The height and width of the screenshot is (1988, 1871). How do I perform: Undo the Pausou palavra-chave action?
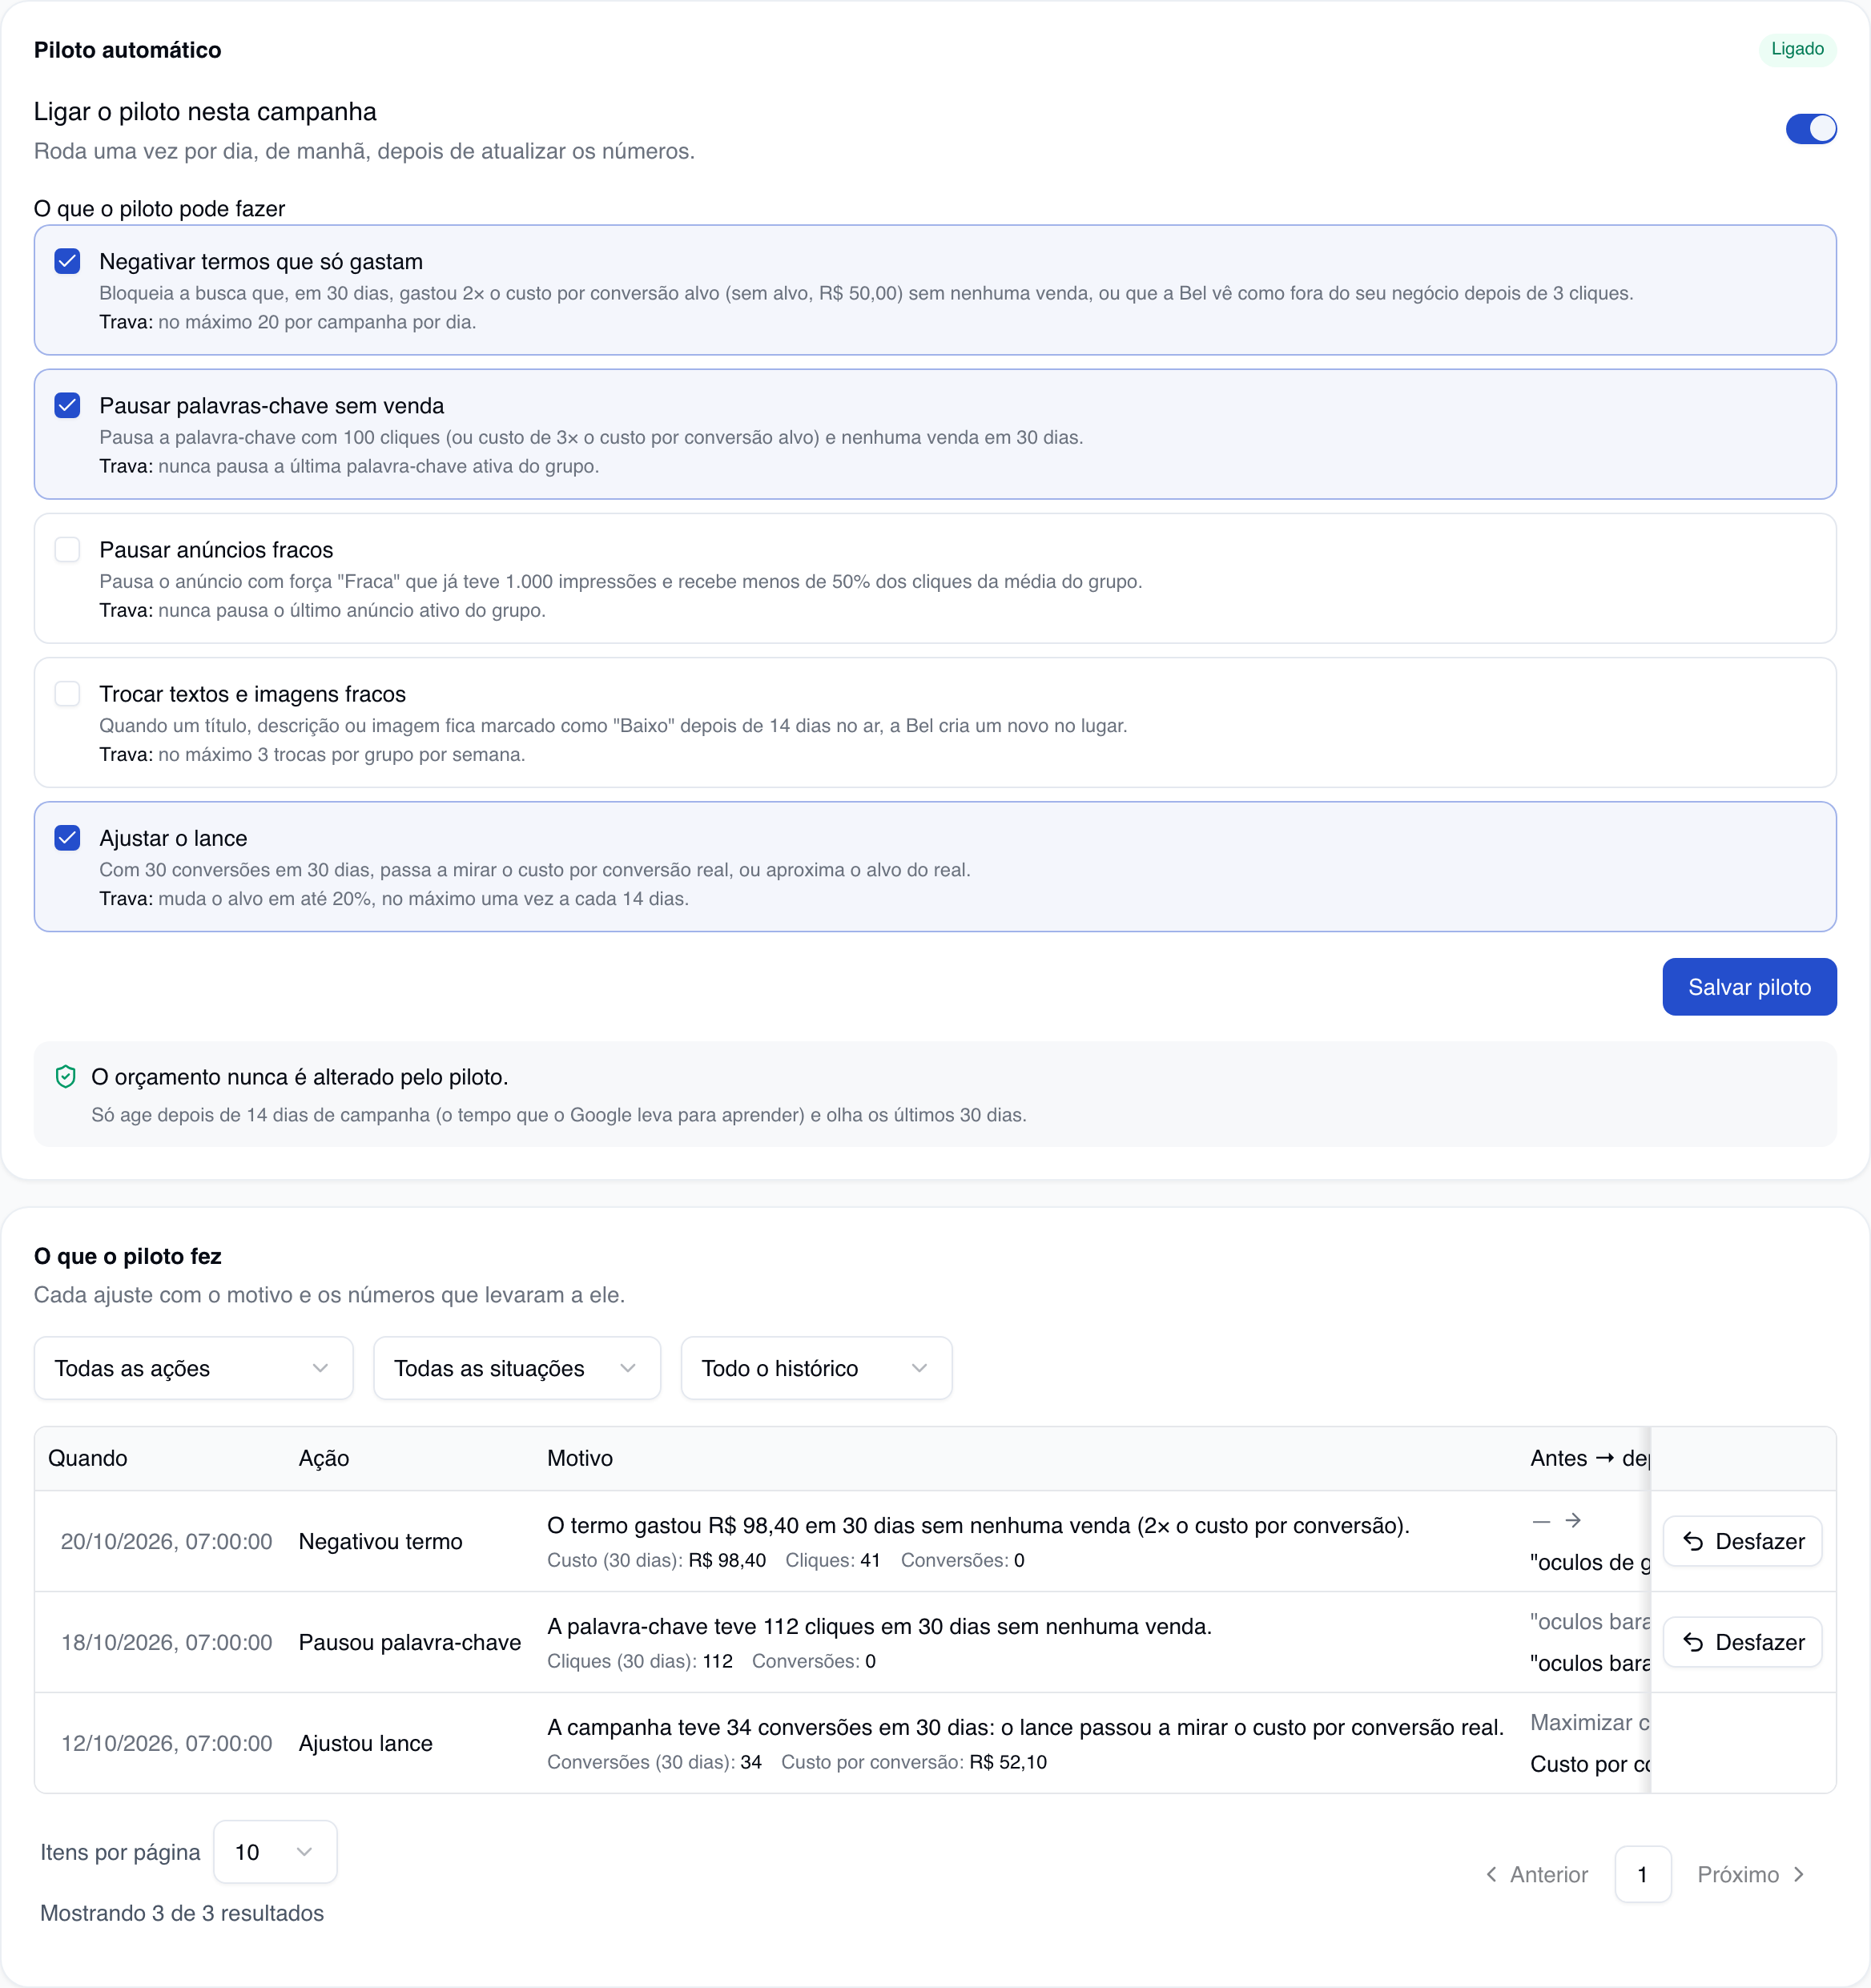(1741, 1641)
